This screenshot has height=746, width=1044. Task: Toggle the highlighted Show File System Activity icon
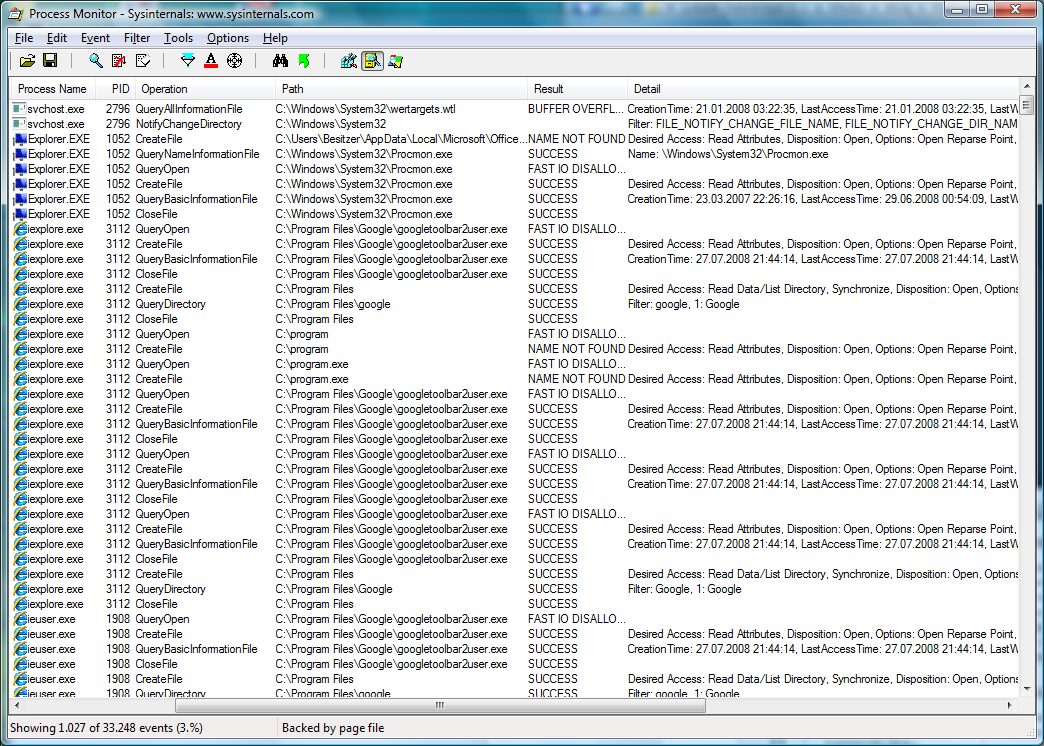pyautogui.click(x=372, y=61)
